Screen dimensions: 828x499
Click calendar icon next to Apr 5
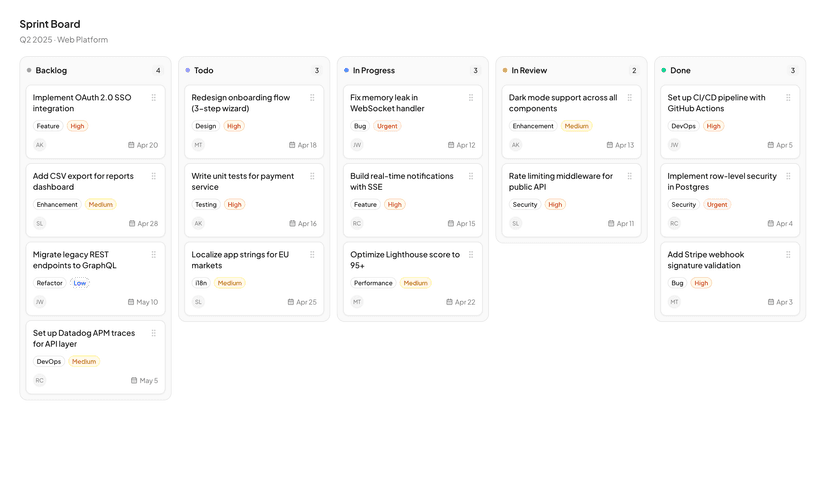coord(770,145)
